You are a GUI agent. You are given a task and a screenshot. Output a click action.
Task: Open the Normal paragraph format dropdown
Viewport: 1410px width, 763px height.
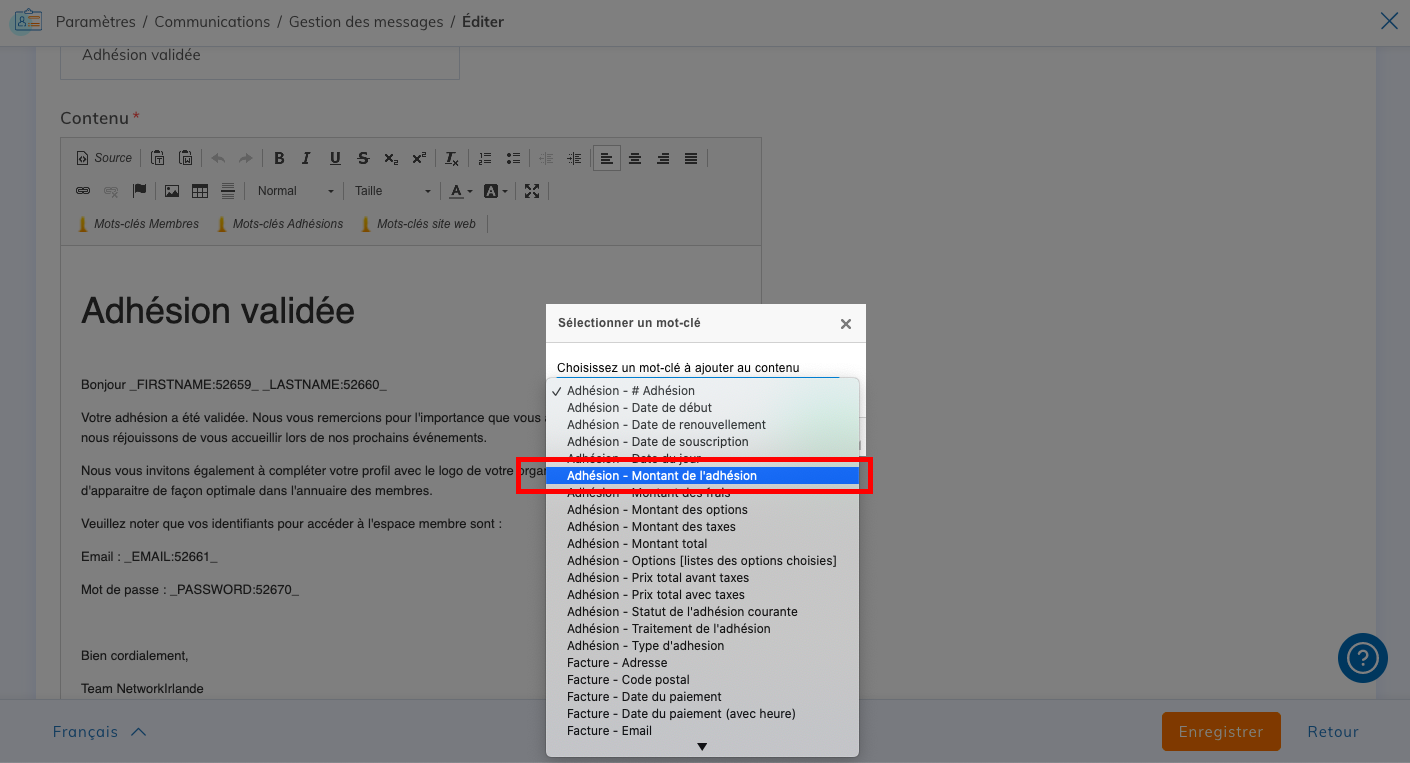click(x=295, y=191)
